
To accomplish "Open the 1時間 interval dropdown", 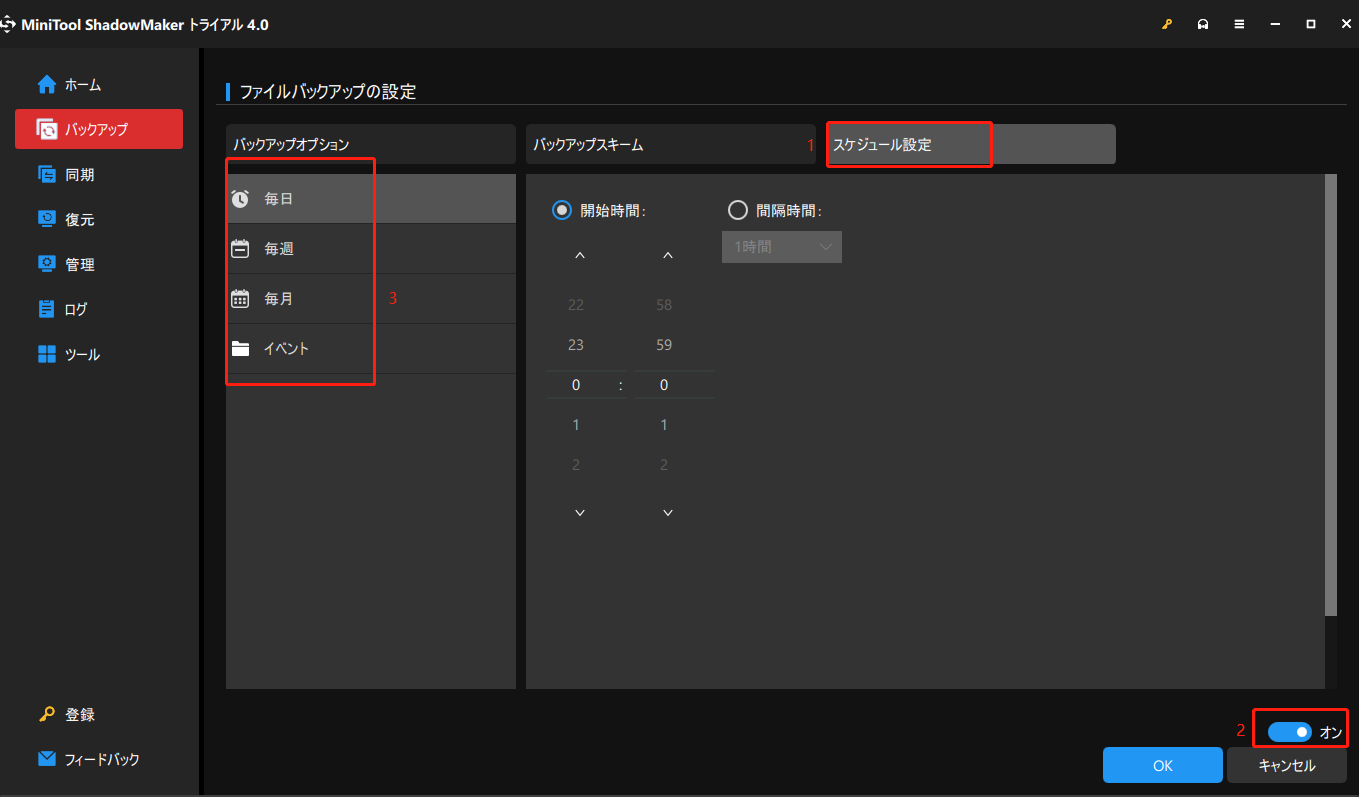I will (781, 246).
